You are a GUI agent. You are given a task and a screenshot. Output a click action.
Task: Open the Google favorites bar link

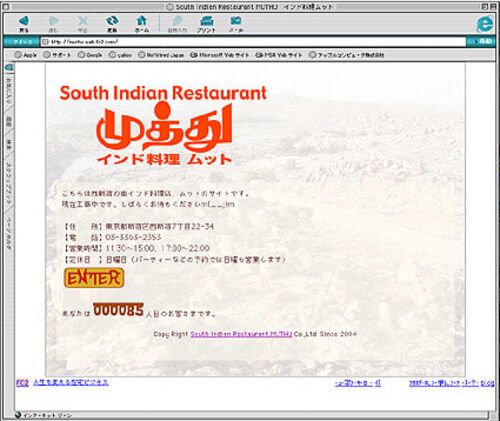[x=90, y=55]
